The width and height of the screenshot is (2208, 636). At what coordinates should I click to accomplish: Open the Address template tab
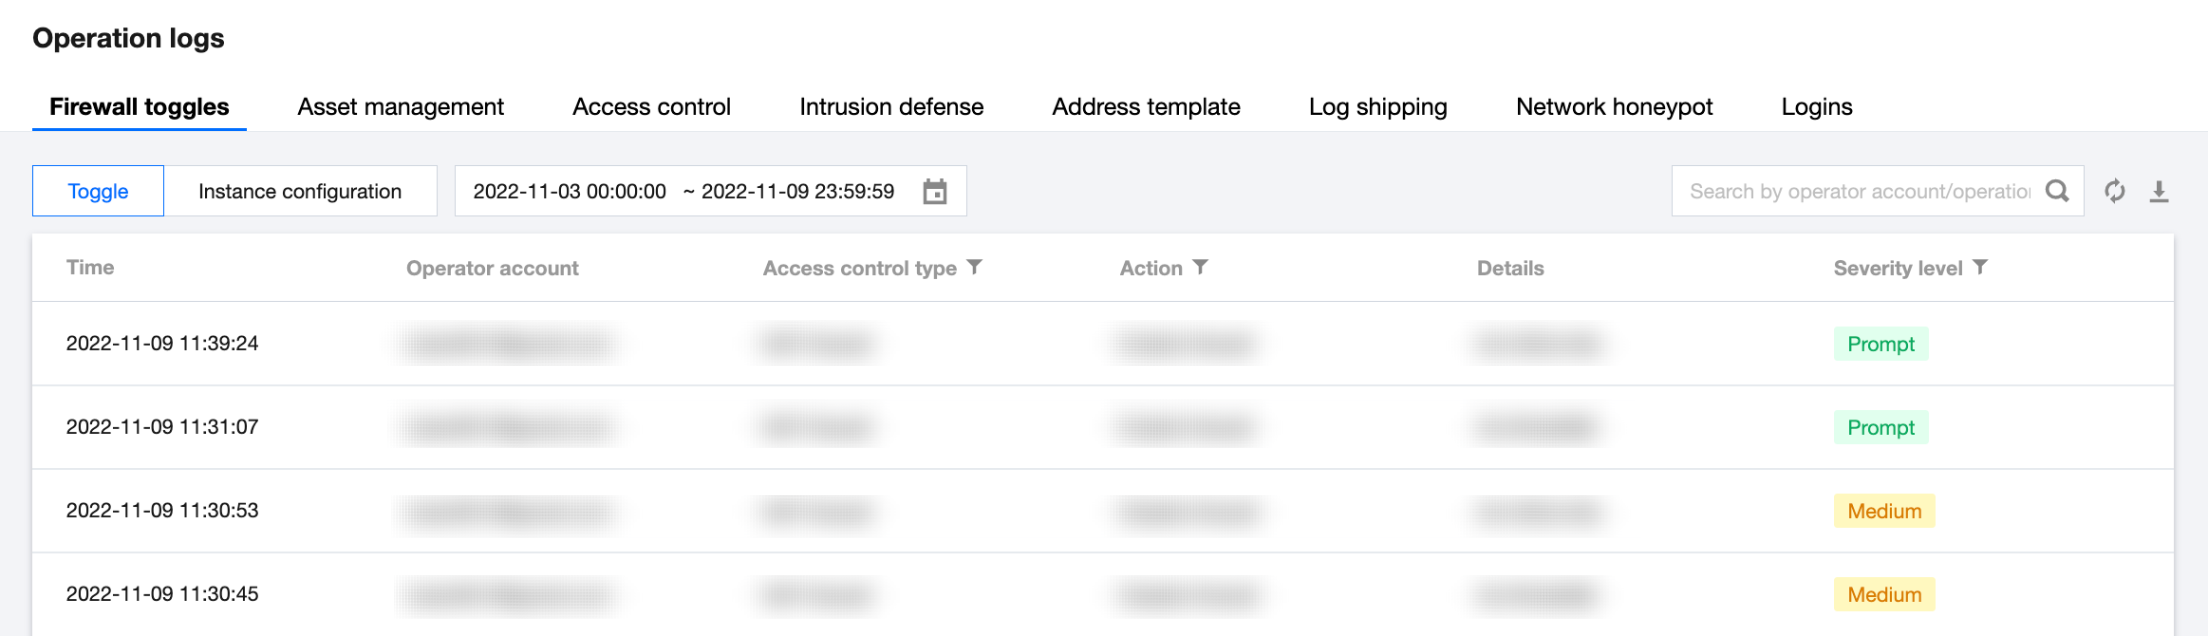point(1146,107)
